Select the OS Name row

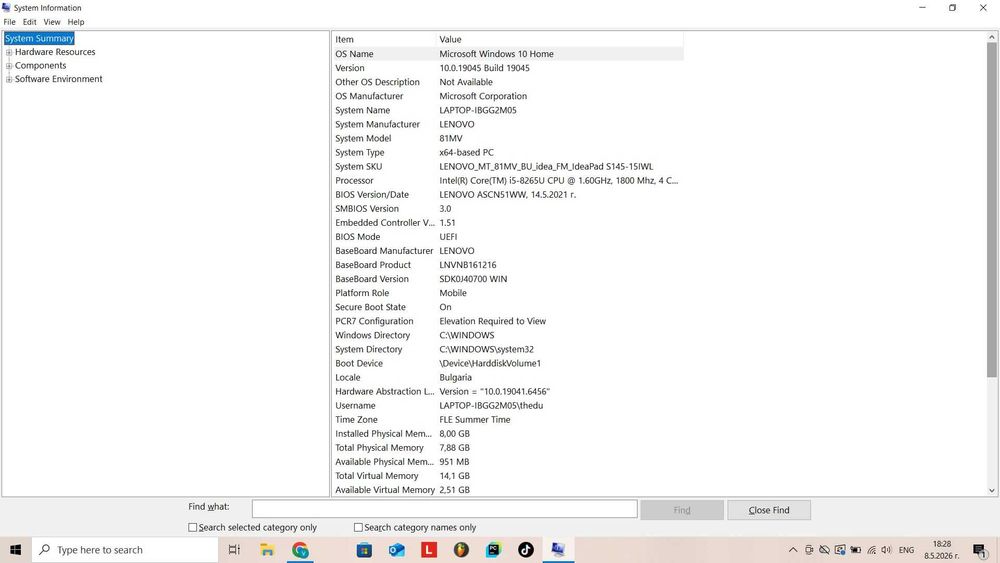click(x=508, y=54)
